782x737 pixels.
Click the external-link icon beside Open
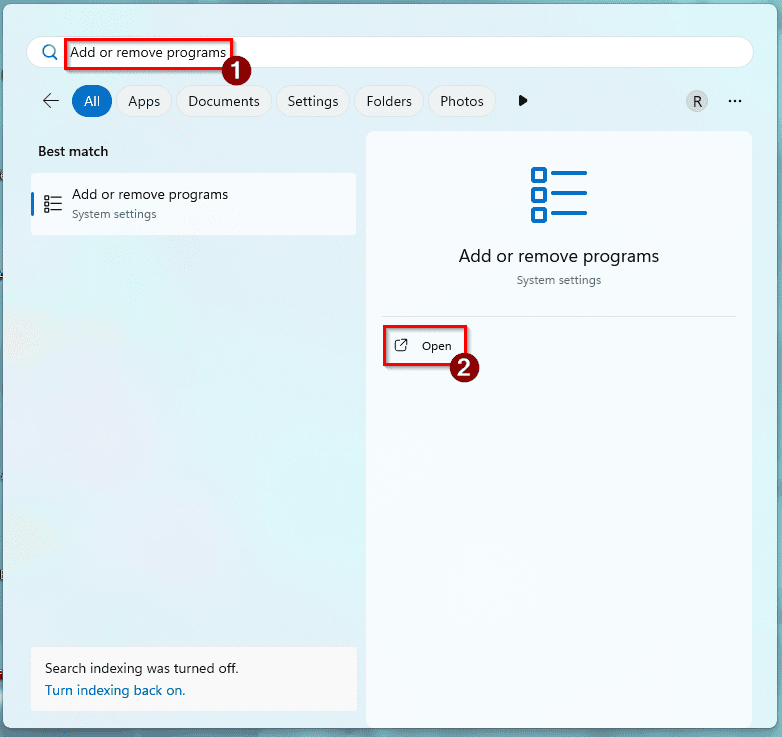coord(402,345)
